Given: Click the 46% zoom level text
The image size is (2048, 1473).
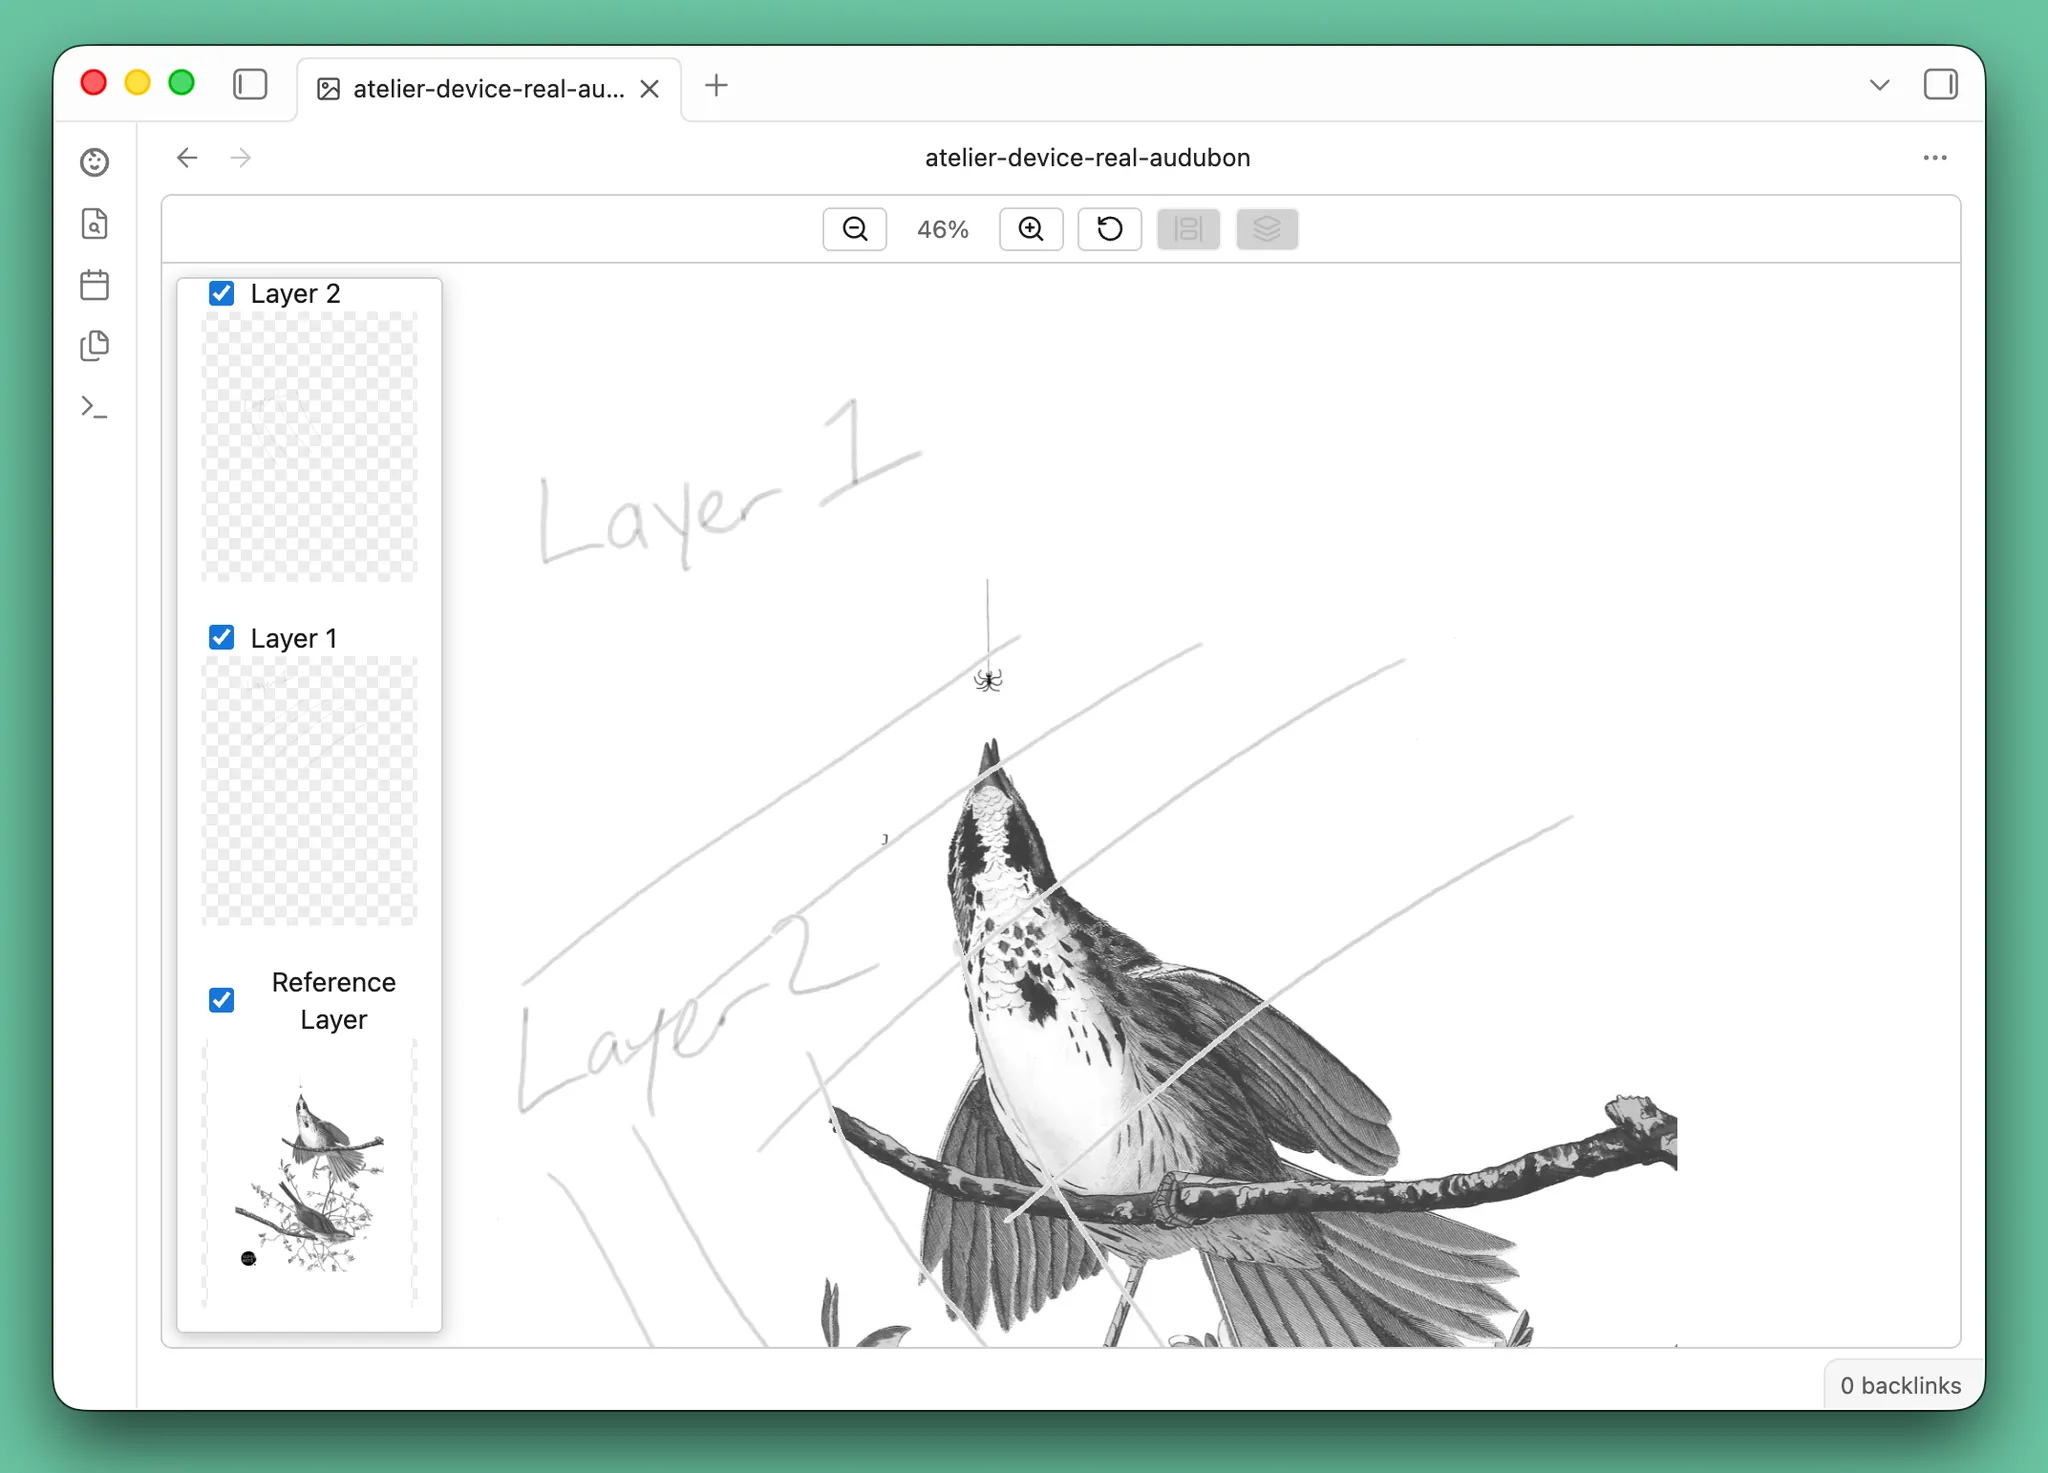Looking at the screenshot, I should [943, 229].
